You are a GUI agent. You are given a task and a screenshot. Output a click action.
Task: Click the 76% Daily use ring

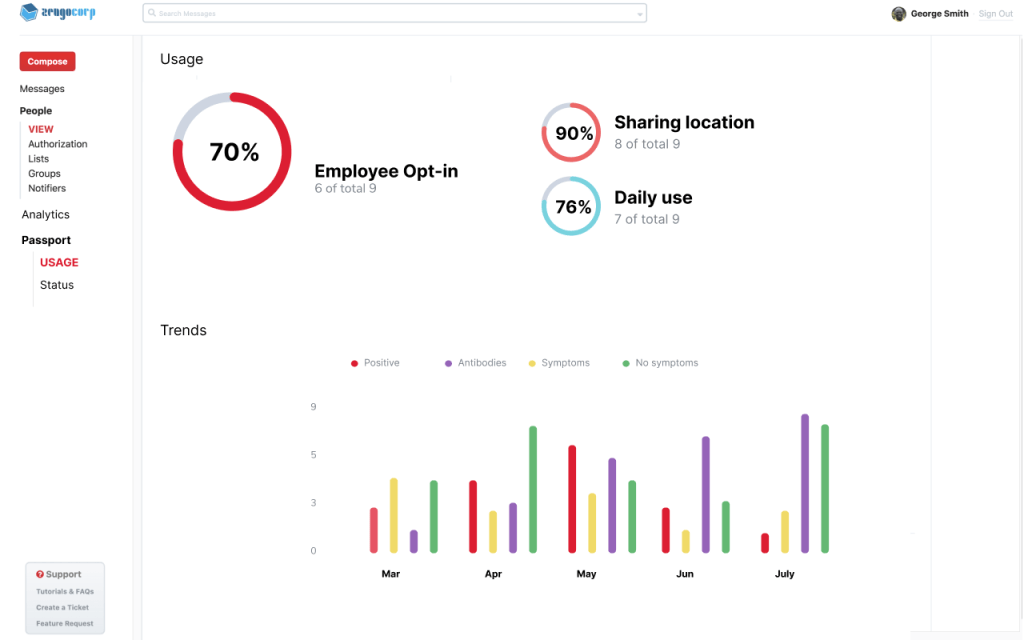coord(571,207)
